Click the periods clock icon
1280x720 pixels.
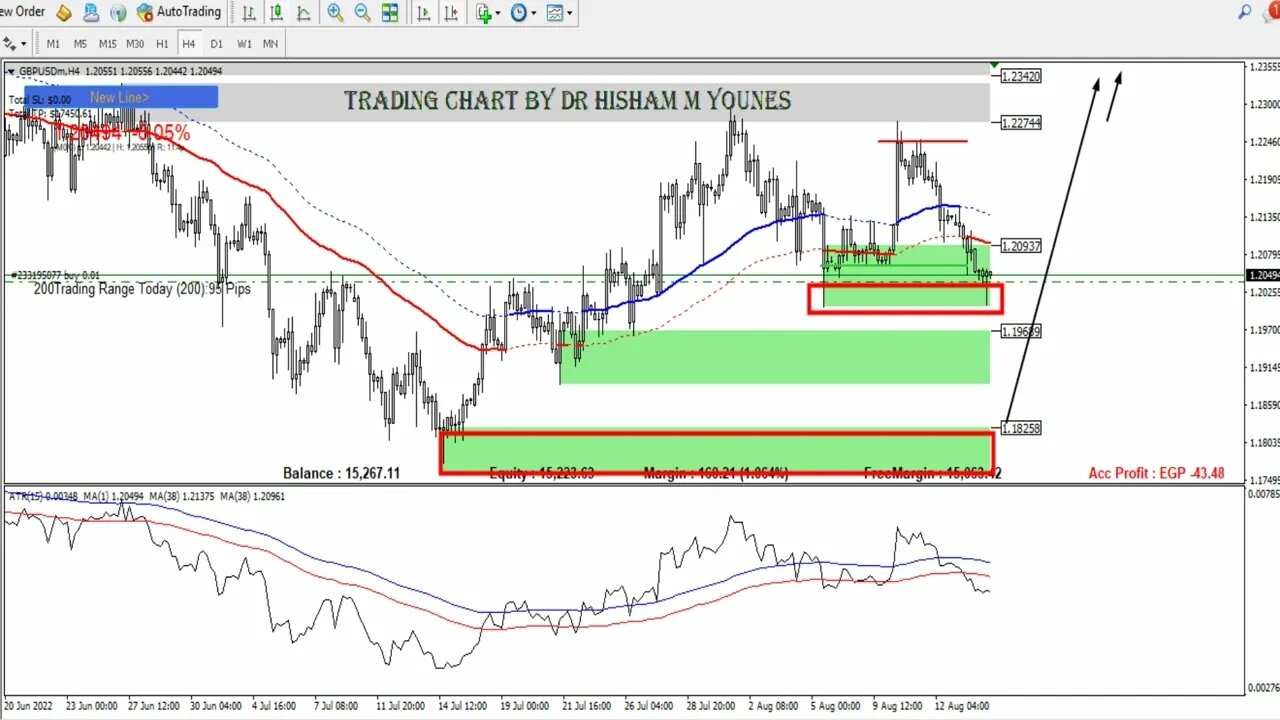tap(519, 13)
